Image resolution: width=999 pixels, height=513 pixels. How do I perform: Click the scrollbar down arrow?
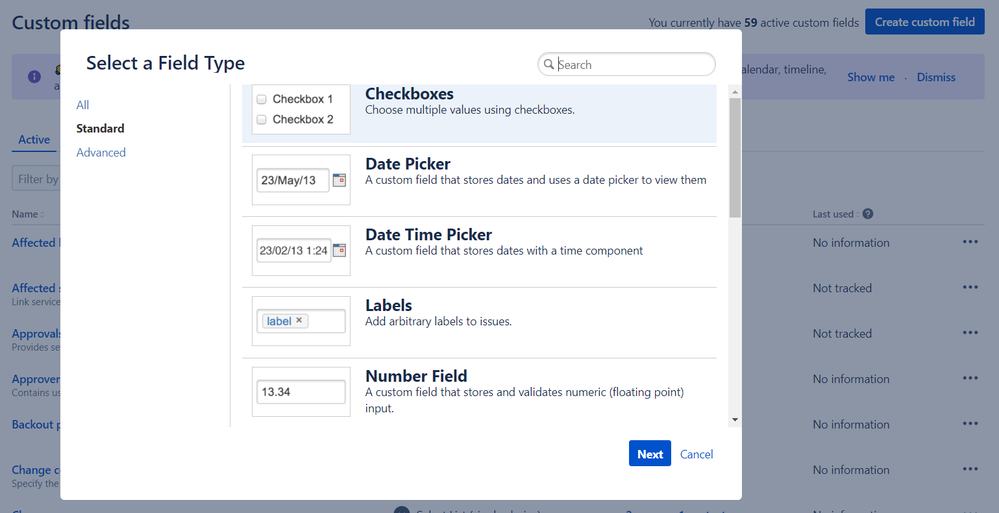pos(735,419)
